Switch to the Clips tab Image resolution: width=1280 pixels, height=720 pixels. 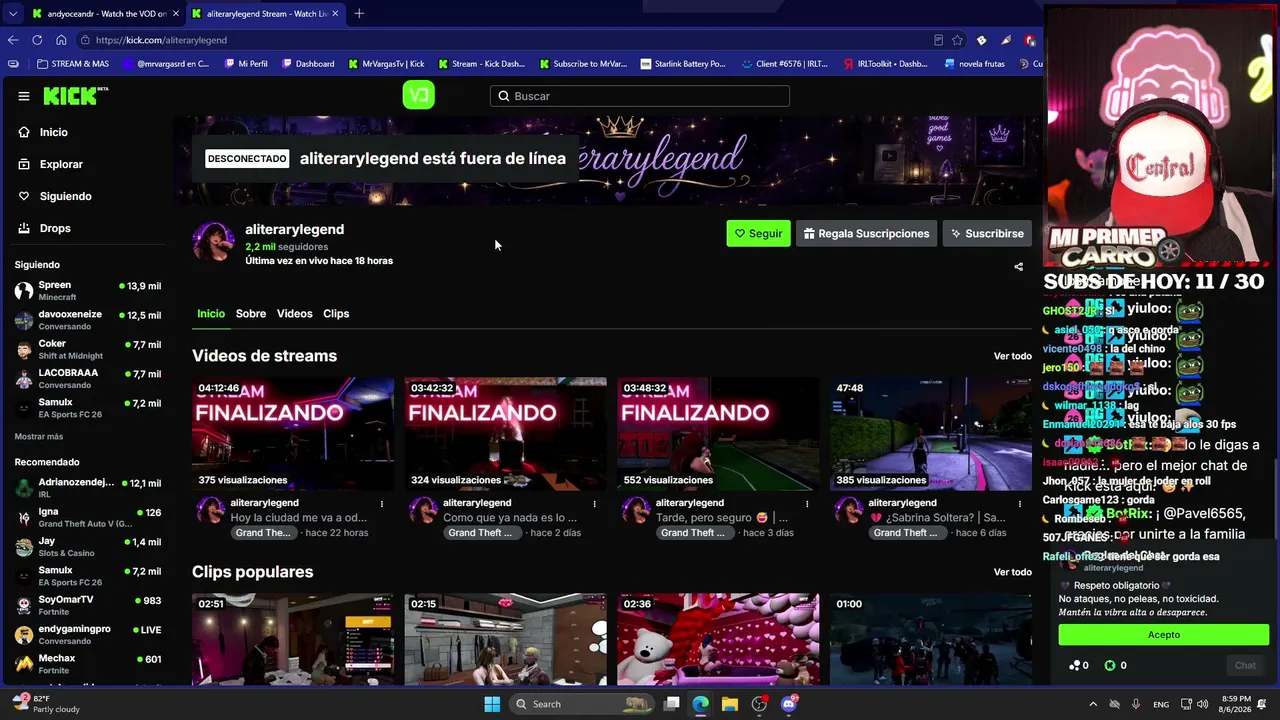tap(336, 313)
